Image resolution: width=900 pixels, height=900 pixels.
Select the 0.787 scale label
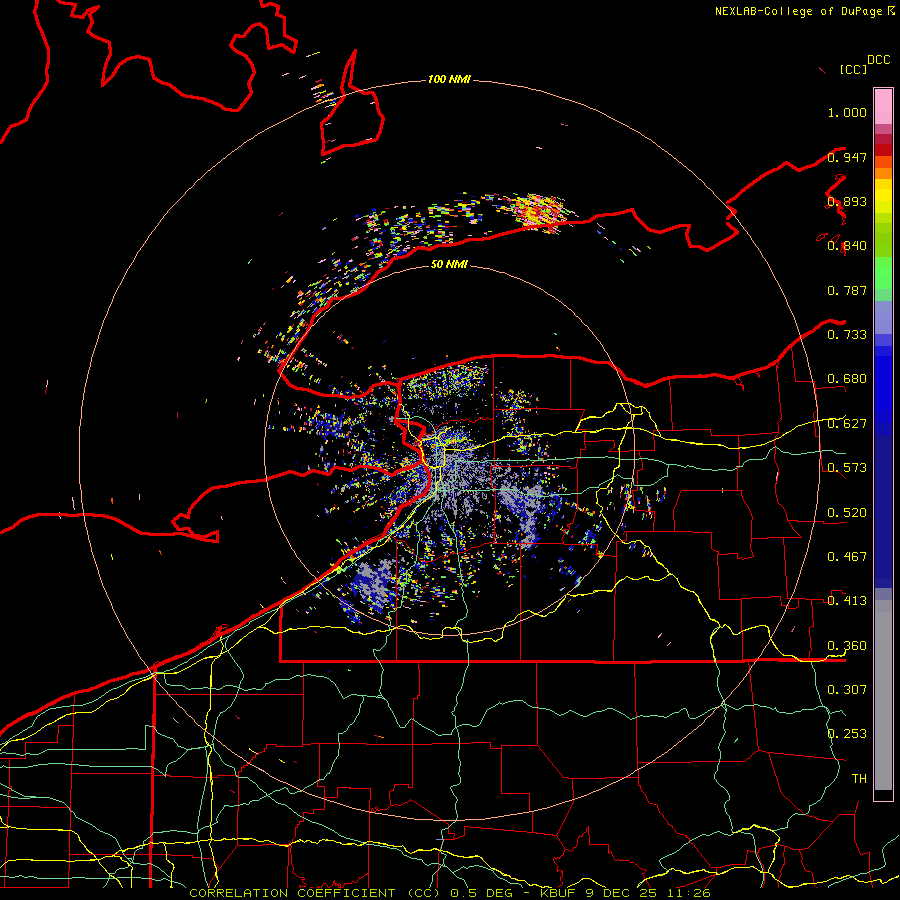[847, 290]
